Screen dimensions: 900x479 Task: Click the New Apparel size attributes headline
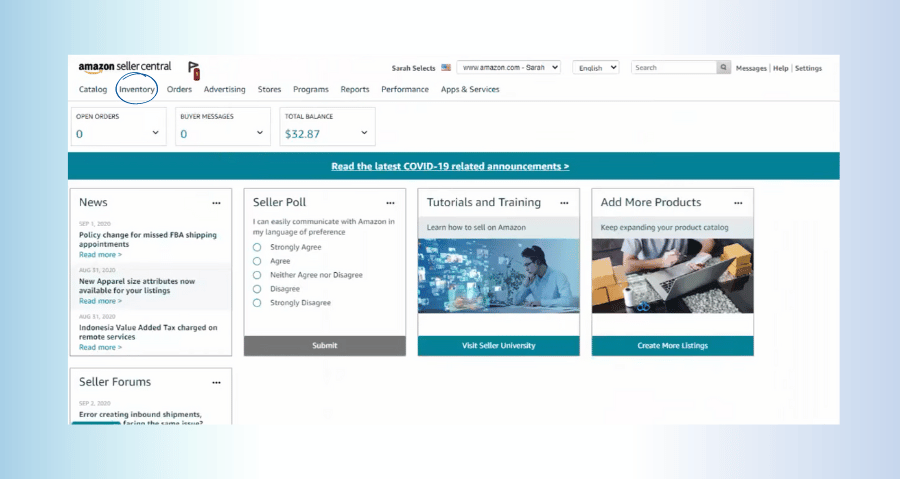[137, 286]
